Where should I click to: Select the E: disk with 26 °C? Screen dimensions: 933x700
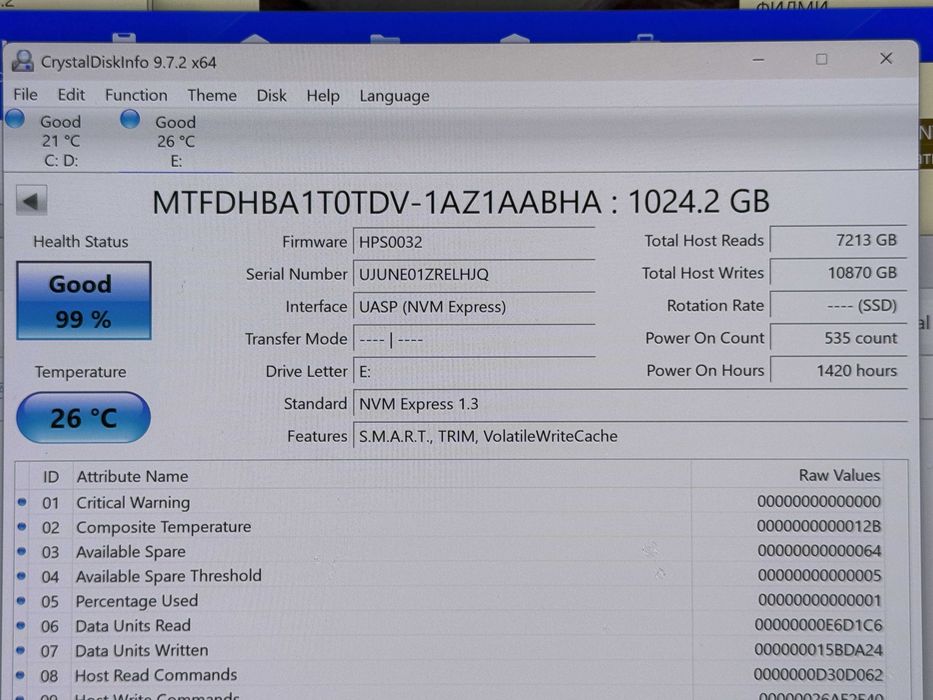[176, 142]
